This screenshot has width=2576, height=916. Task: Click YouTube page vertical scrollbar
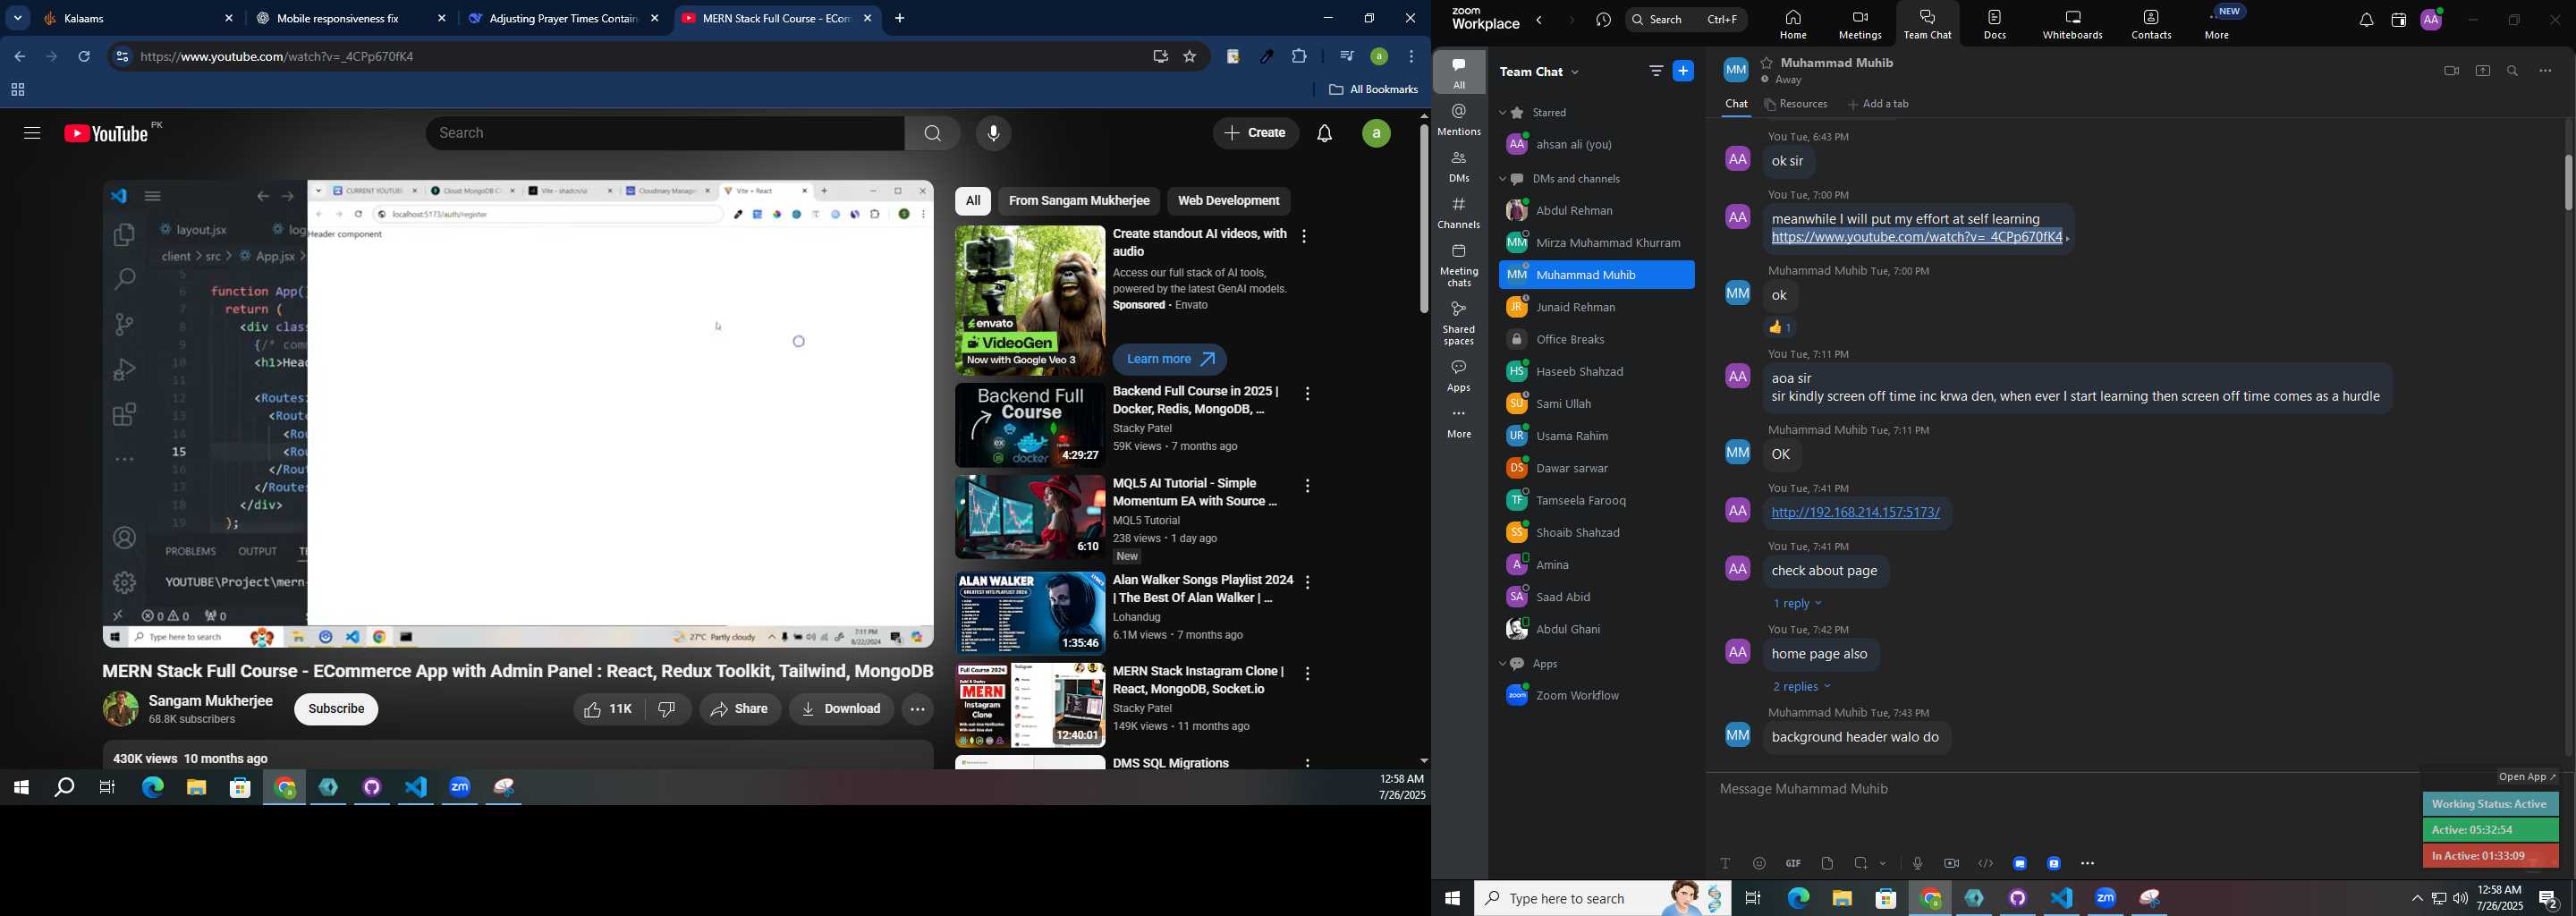click(x=1423, y=218)
